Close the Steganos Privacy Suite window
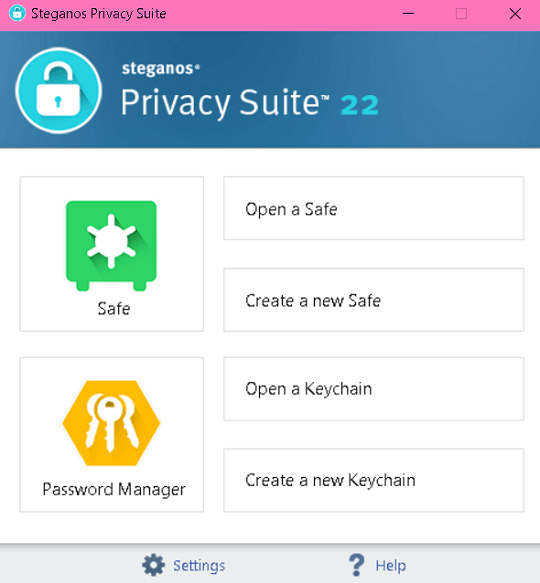Screen dimensions: 540x583 pyautogui.click(x=515, y=14)
